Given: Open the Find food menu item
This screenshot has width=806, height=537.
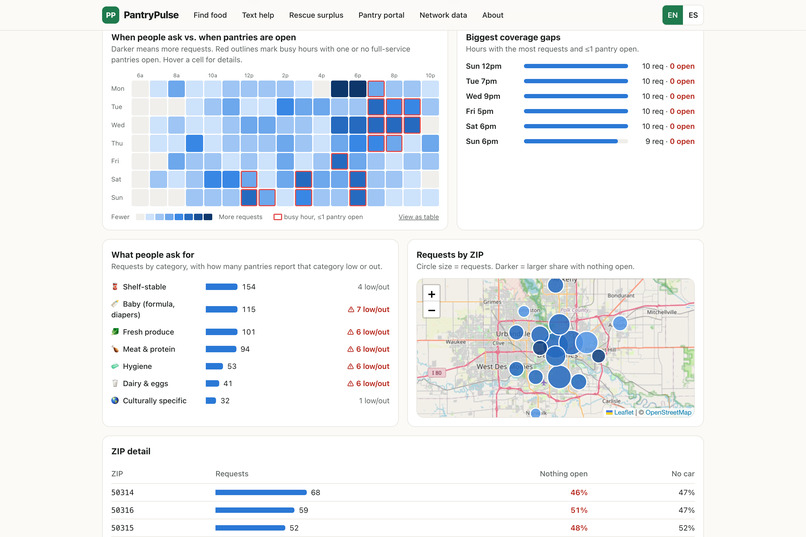Looking at the screenshot, I should point(210,15).
